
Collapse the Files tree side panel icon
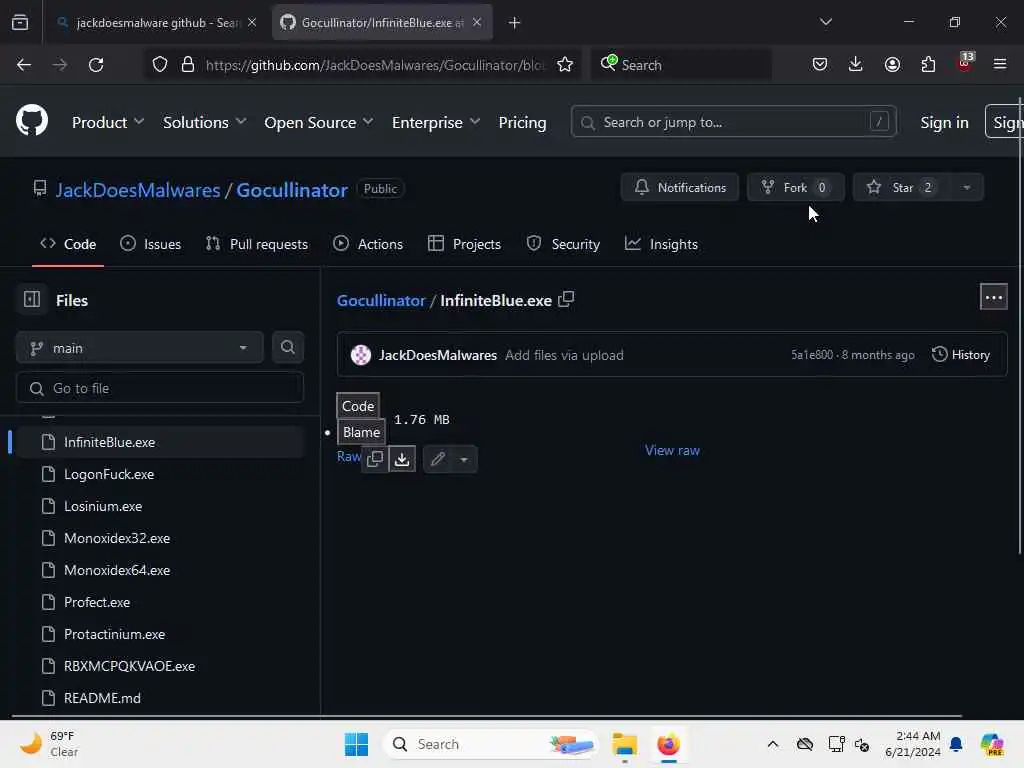click(x=32, y=299)
